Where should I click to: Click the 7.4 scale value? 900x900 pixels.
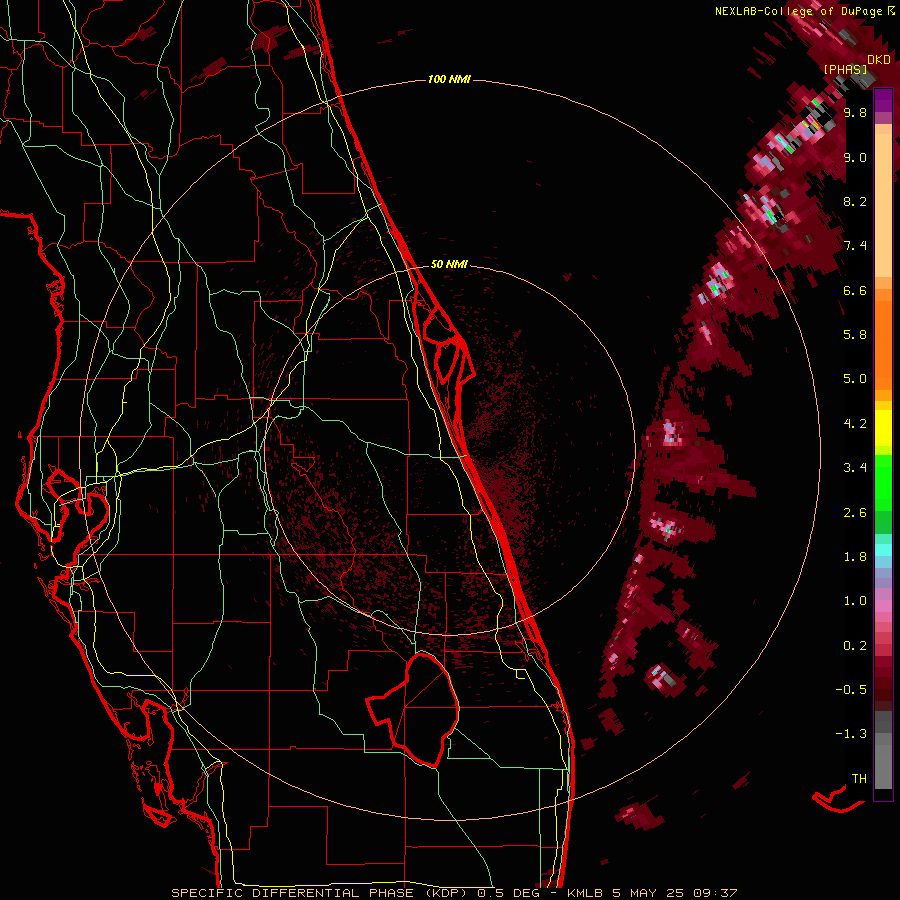pos(855,246)
